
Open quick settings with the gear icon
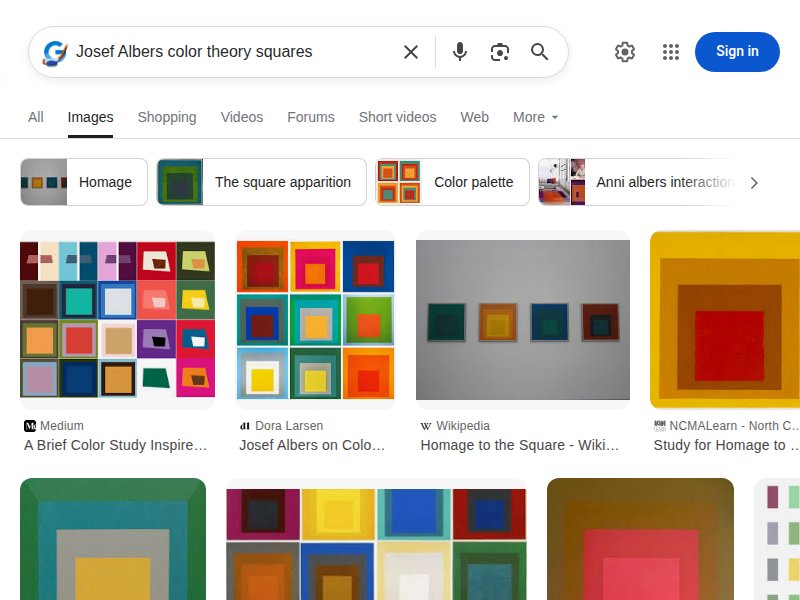click(x=625, y=52)
